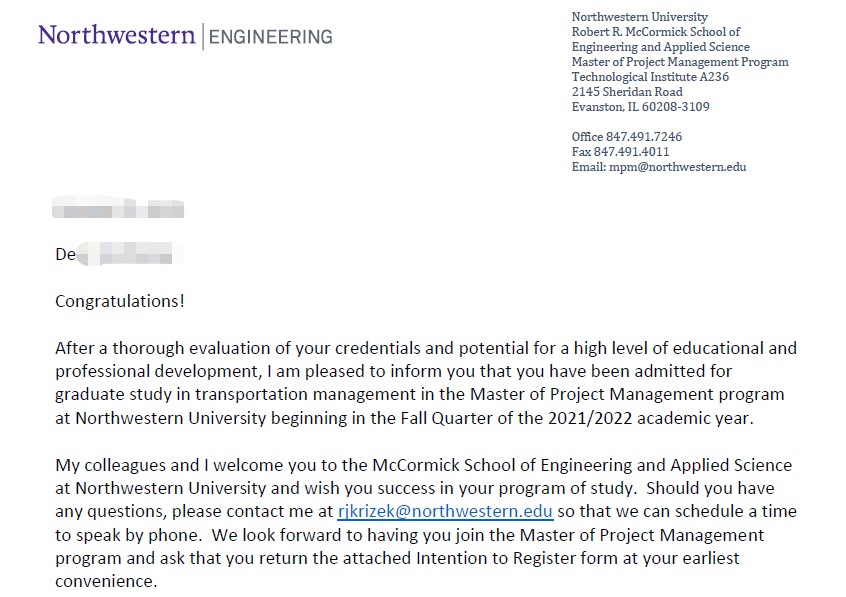The width and height of the screenshot is (846, 597).
Task: Click 'Fall Quarter' in the admission paragraph
Action: [447, 418]
